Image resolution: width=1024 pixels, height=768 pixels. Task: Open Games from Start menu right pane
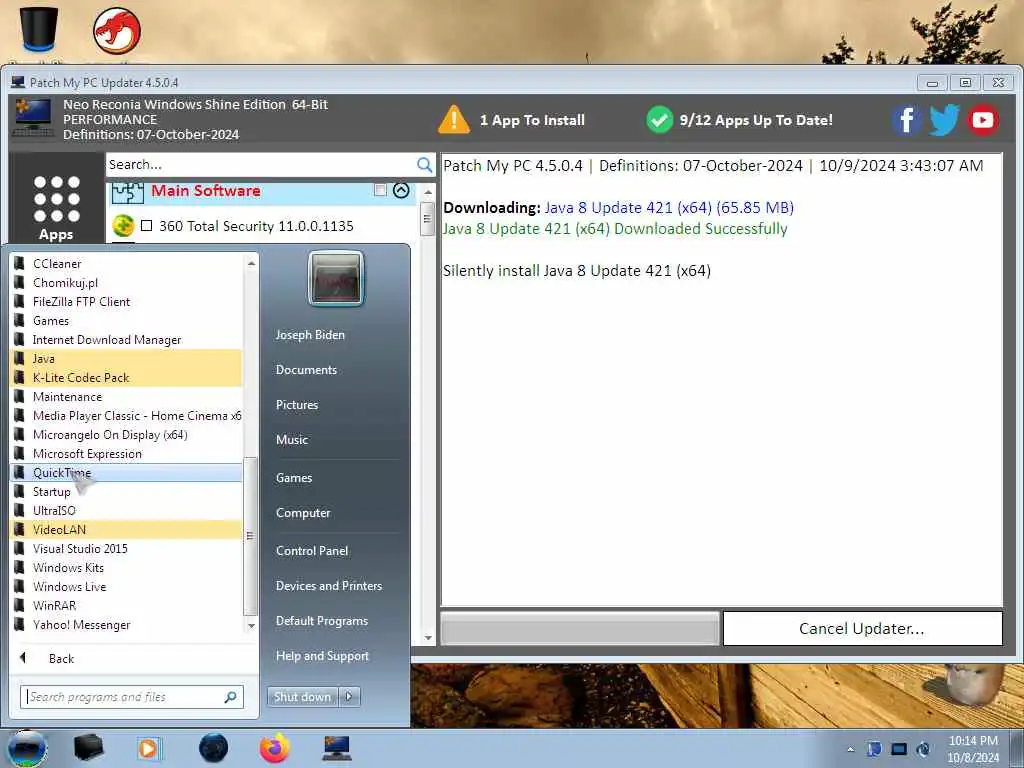coord(294,478)
